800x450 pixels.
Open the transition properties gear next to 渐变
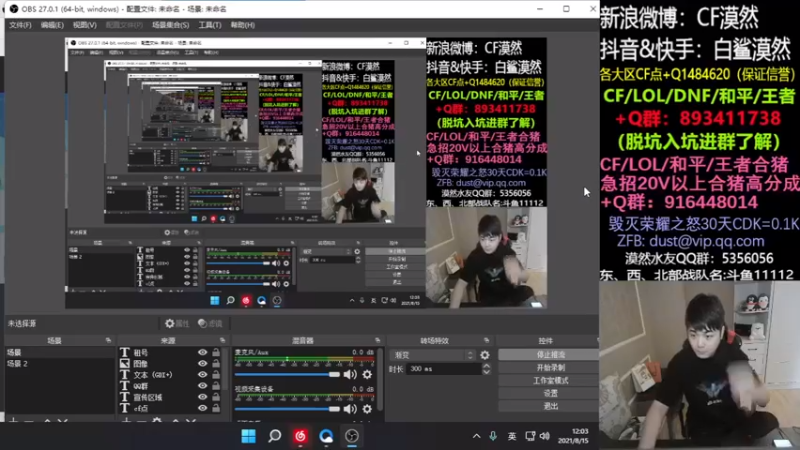coord(485,355)
